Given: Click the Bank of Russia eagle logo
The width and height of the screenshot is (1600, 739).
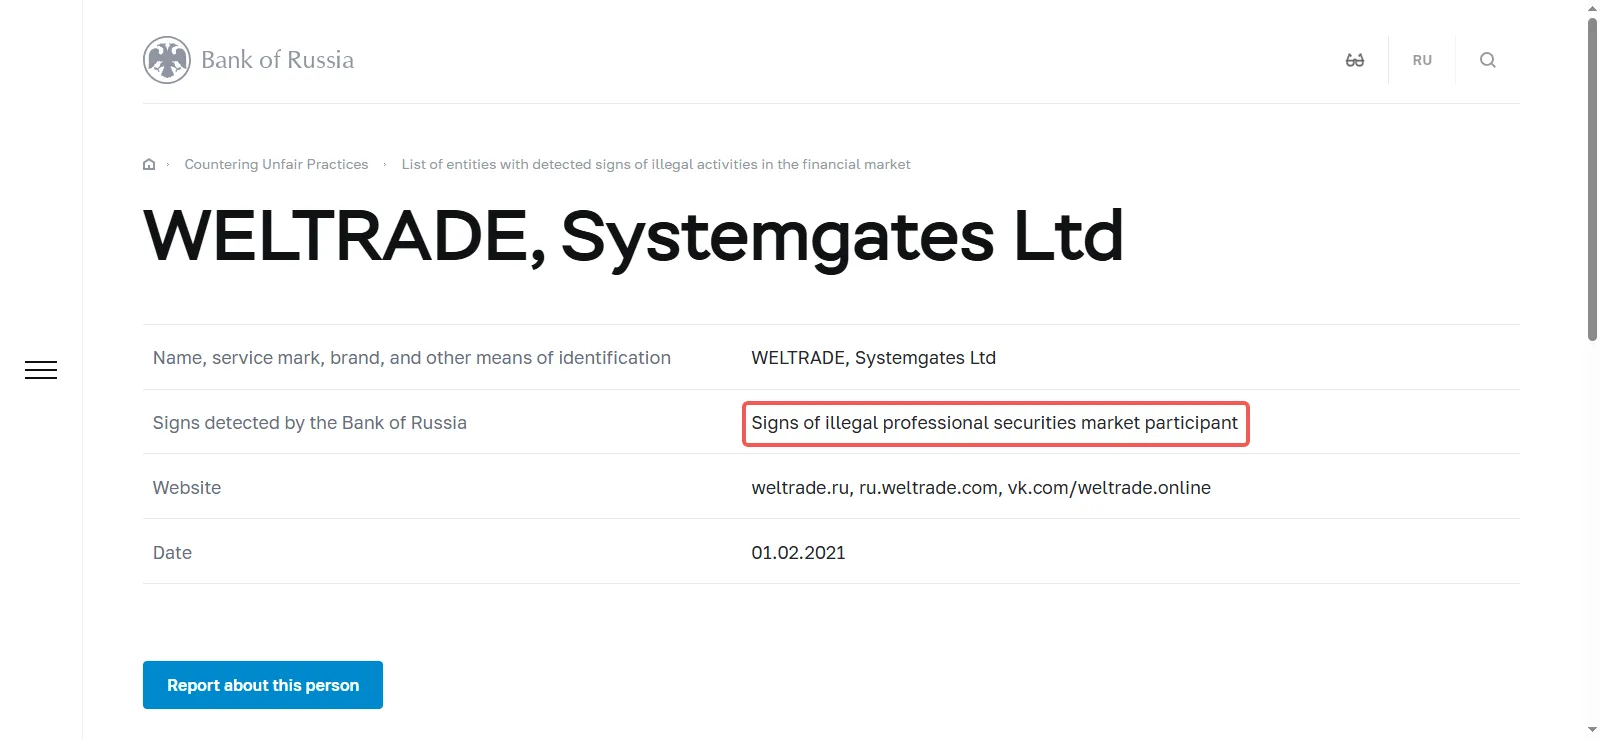Looking at the screenshot, I should pyautogui.click(x=167, y=60).
